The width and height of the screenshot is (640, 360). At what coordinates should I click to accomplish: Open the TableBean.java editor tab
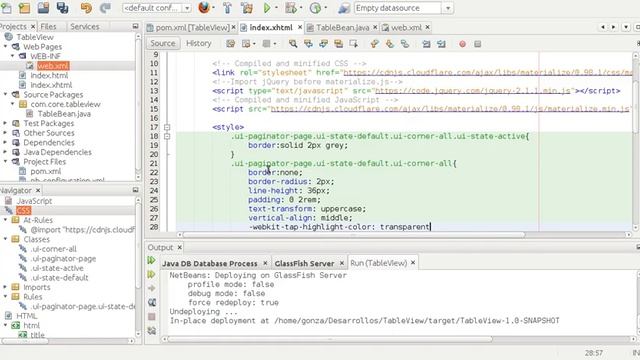coord(342,27)
